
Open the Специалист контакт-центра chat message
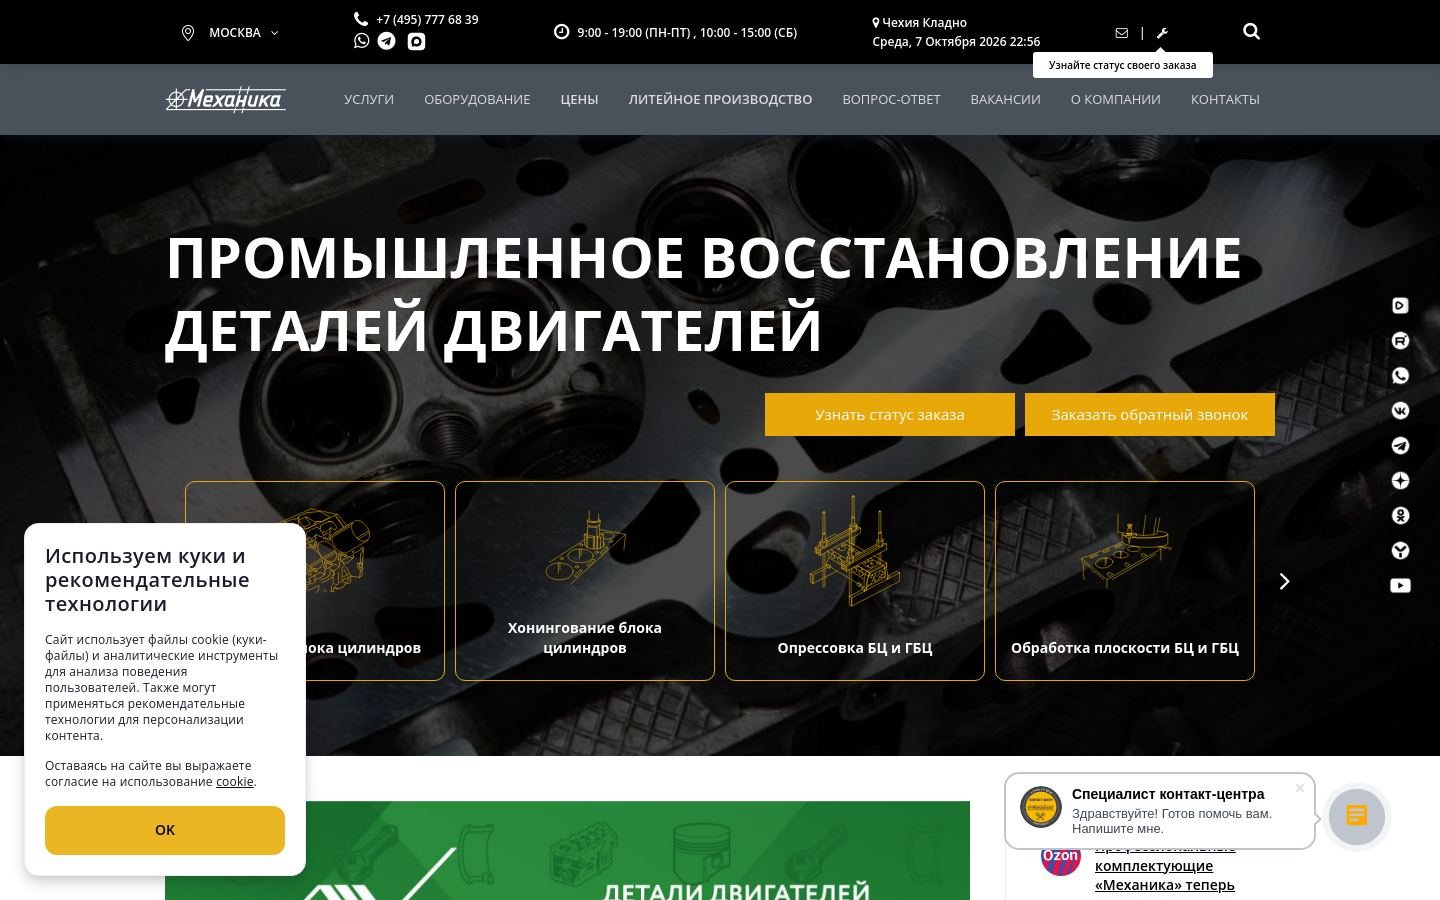[1160, 811]
